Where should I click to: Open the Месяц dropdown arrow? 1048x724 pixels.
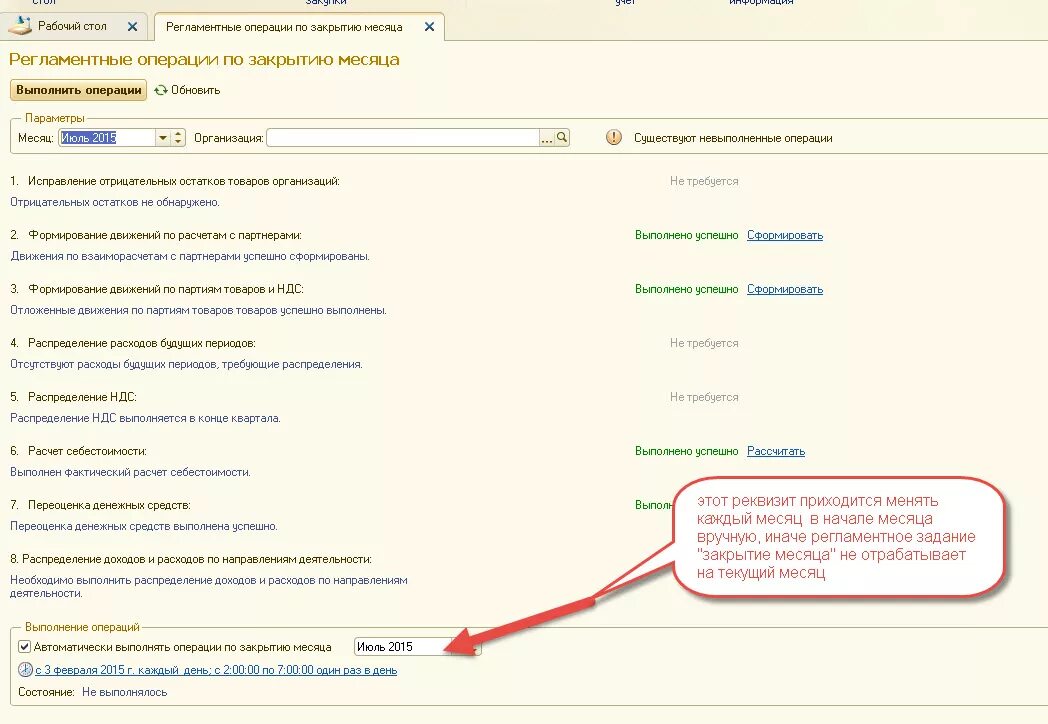(x=162, y=138)
